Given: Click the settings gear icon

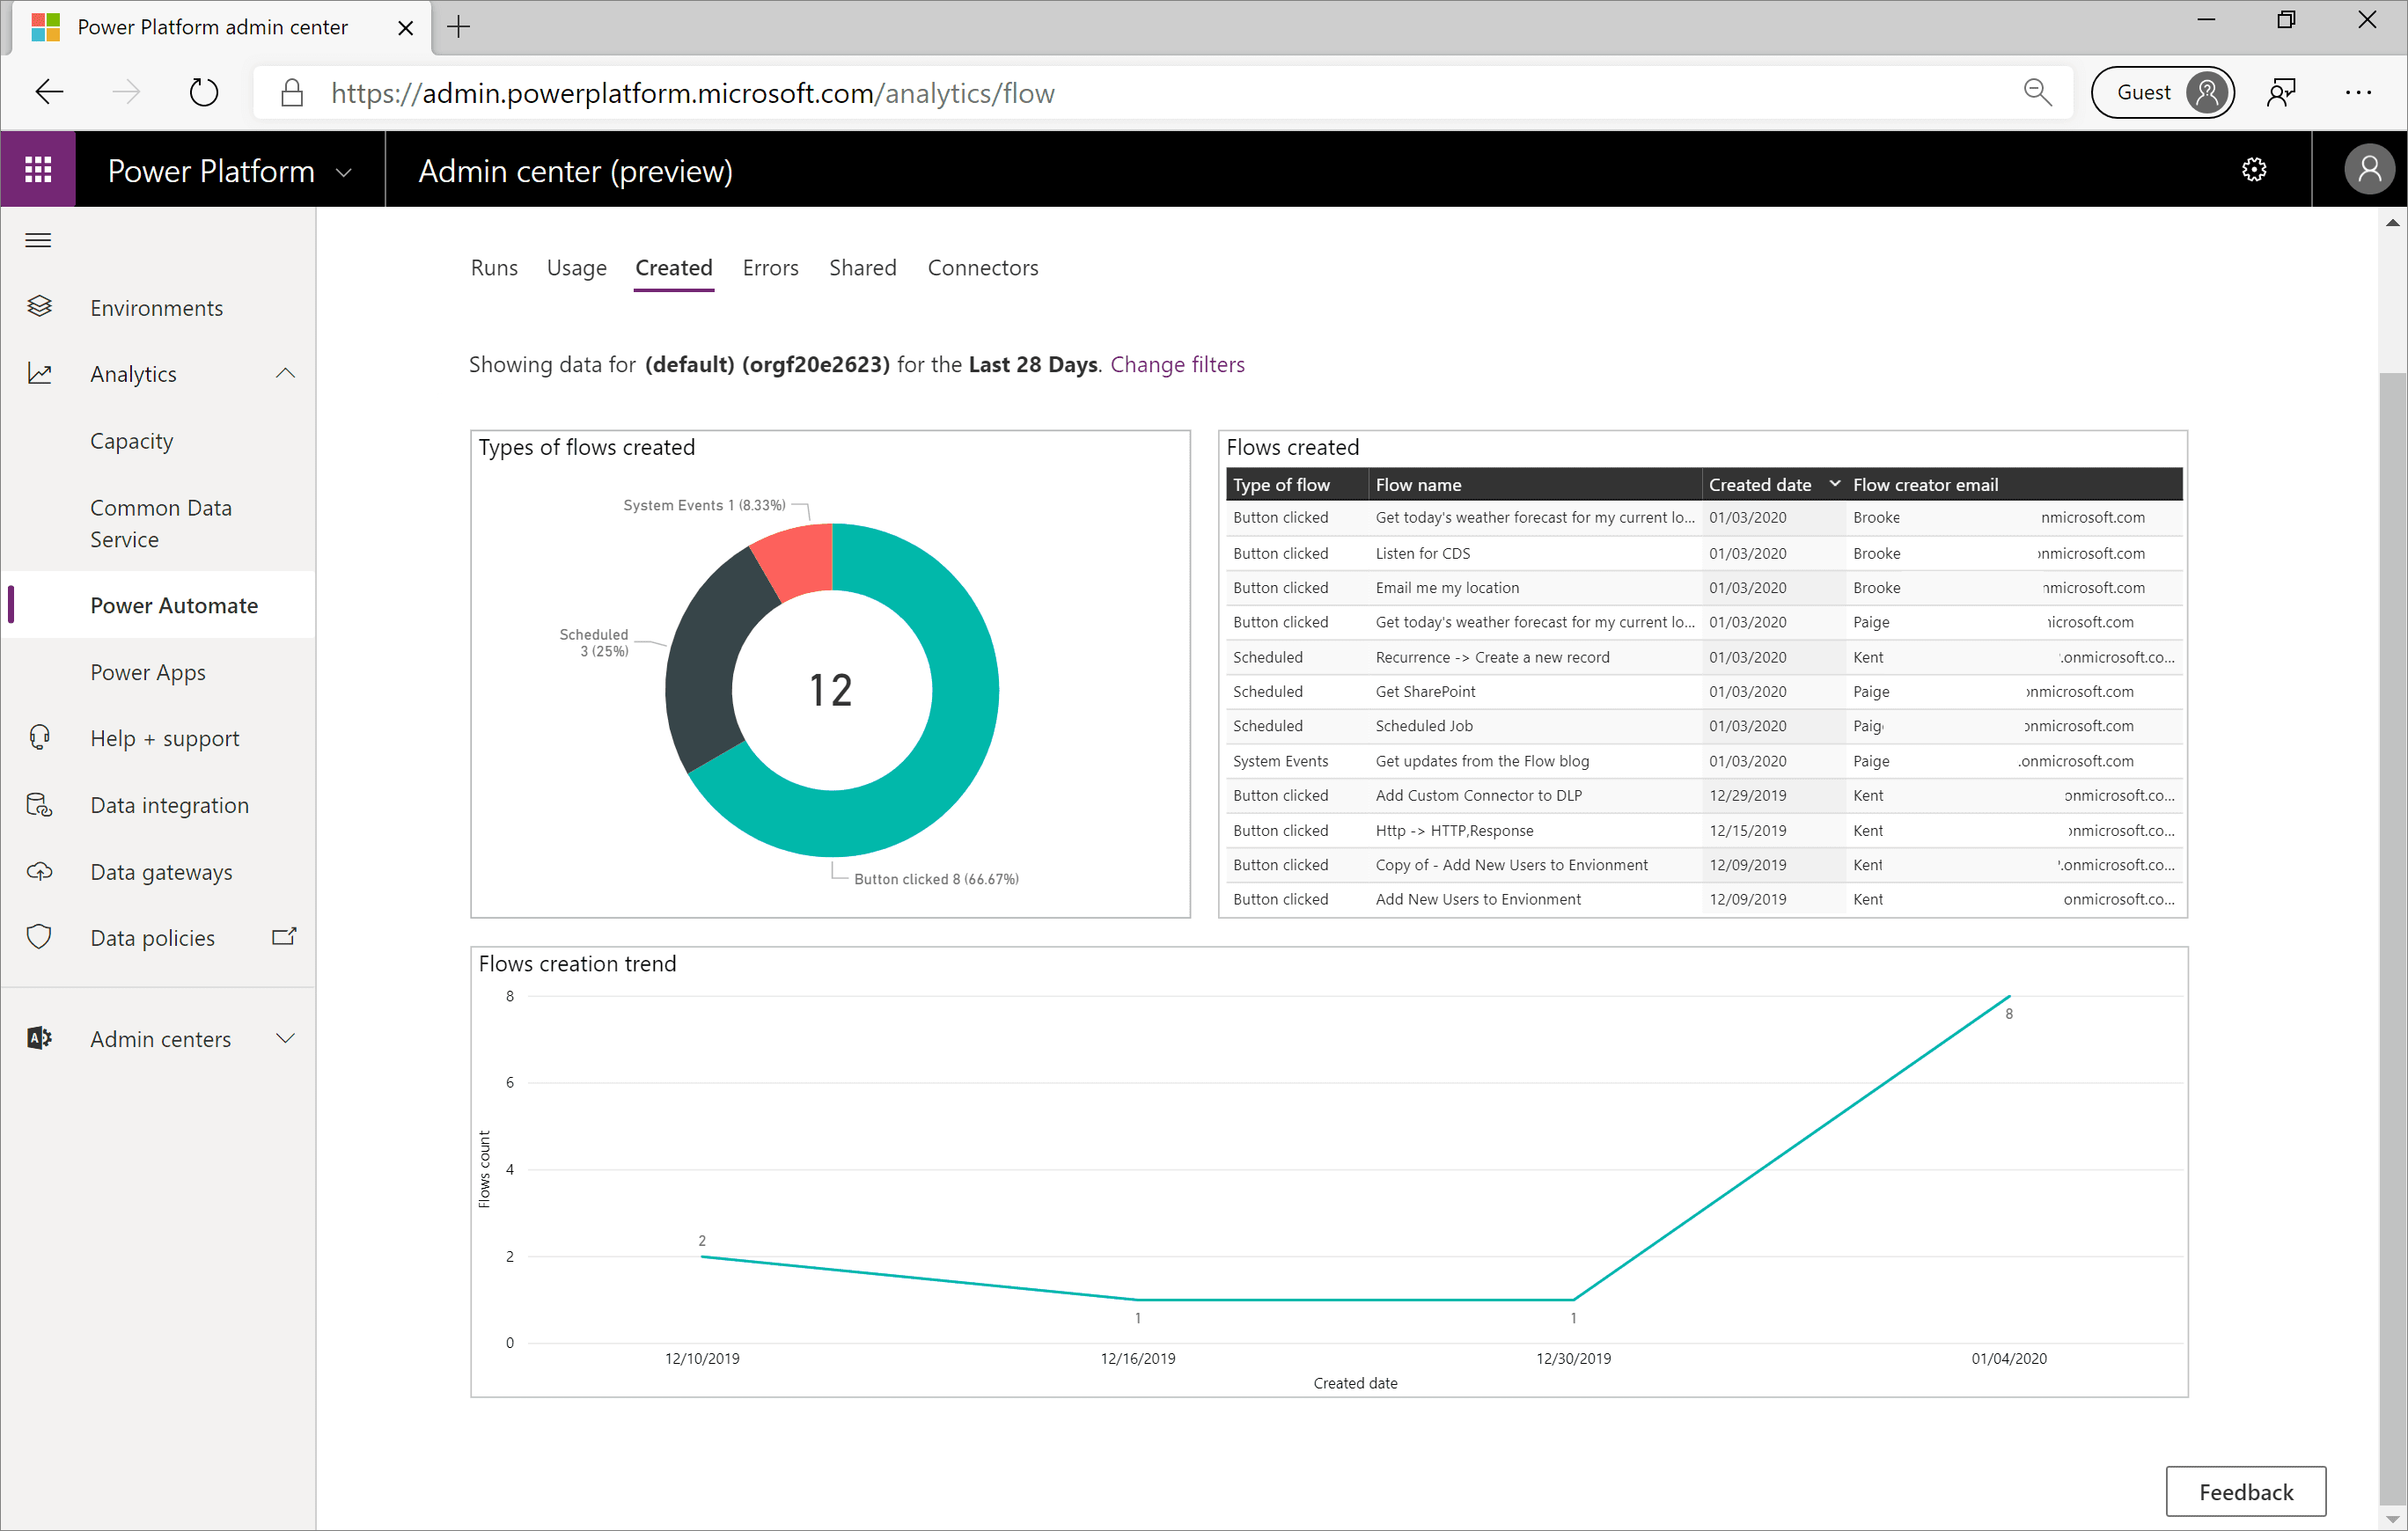Looking at the screenshot, I should click(x=2253, y=170).
